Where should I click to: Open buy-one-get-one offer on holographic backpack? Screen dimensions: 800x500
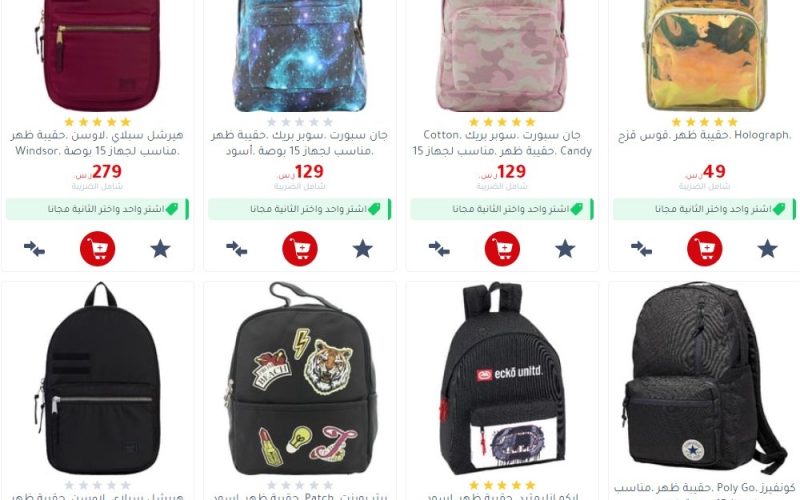[705, 209]
